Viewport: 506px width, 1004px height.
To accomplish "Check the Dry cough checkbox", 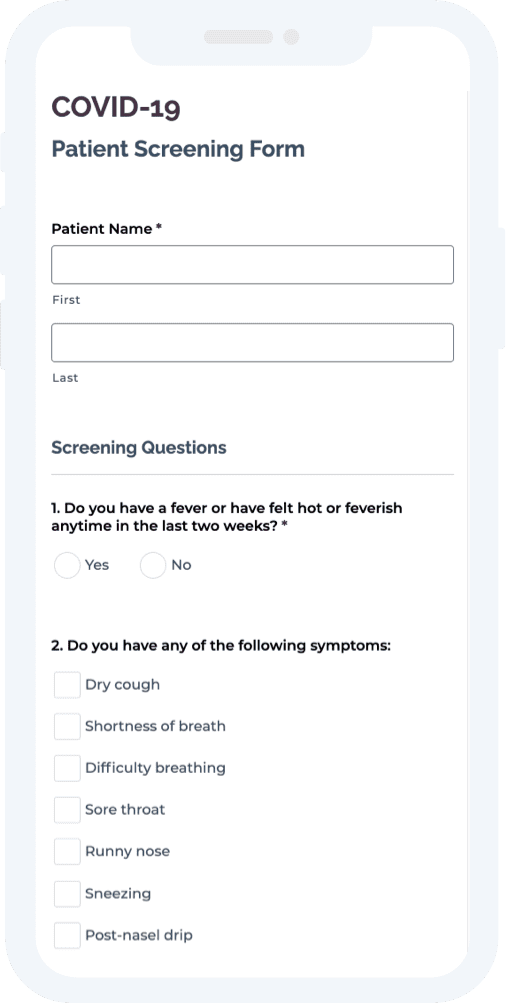I will click(x=67, y=684).
